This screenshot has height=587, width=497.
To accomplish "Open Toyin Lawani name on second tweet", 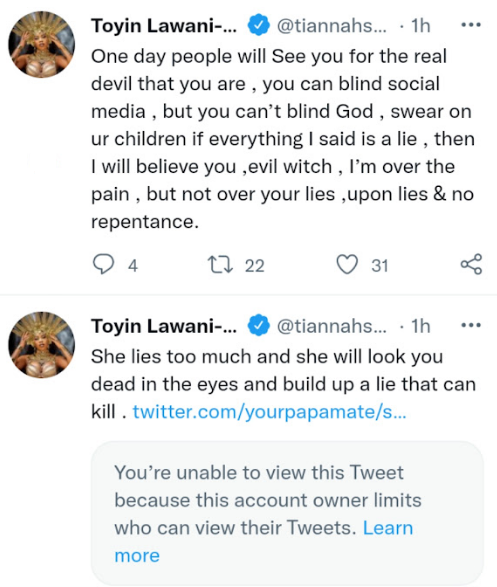I will click(164, 326).
